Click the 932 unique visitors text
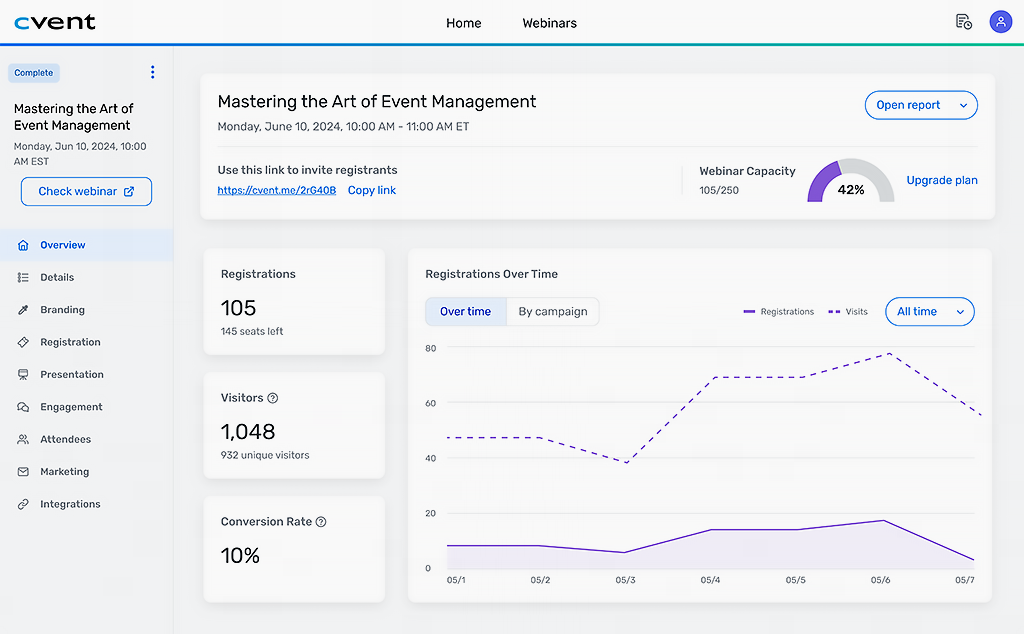This screenshot has width=1024, height=634. click(x=264, y=455)
